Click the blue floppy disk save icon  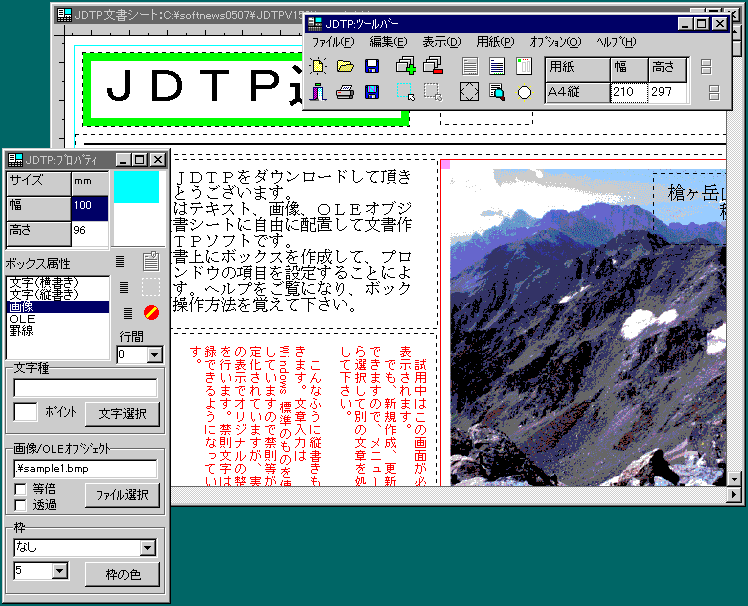click(x=372, y=66)
